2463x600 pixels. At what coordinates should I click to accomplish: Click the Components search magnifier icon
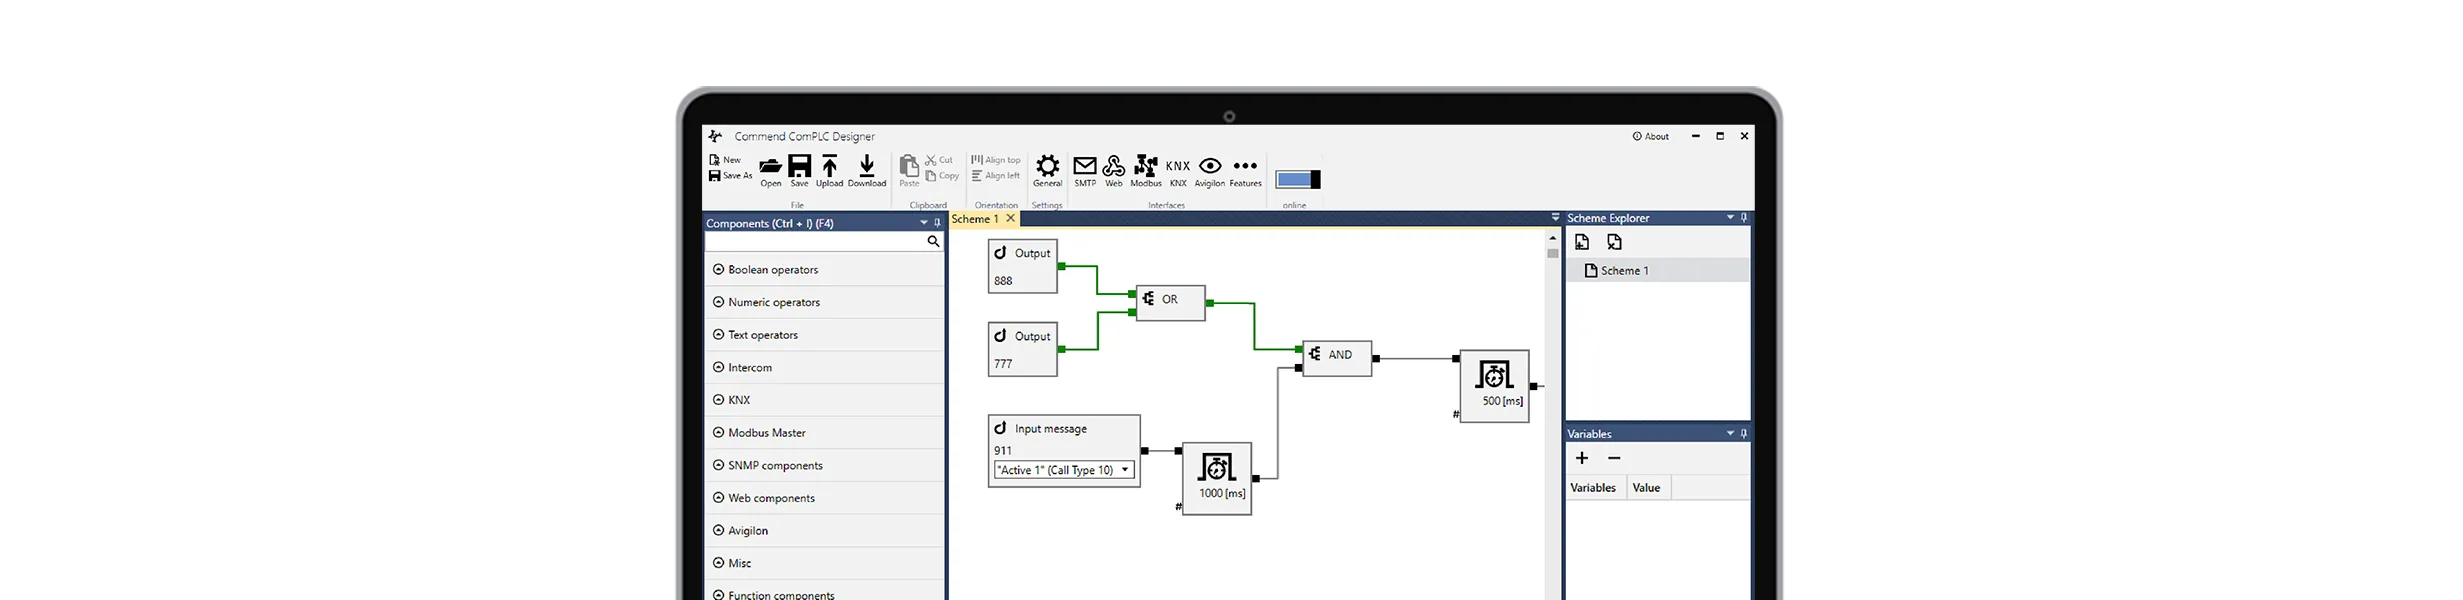pyautogui.click(x=933, y=241)
